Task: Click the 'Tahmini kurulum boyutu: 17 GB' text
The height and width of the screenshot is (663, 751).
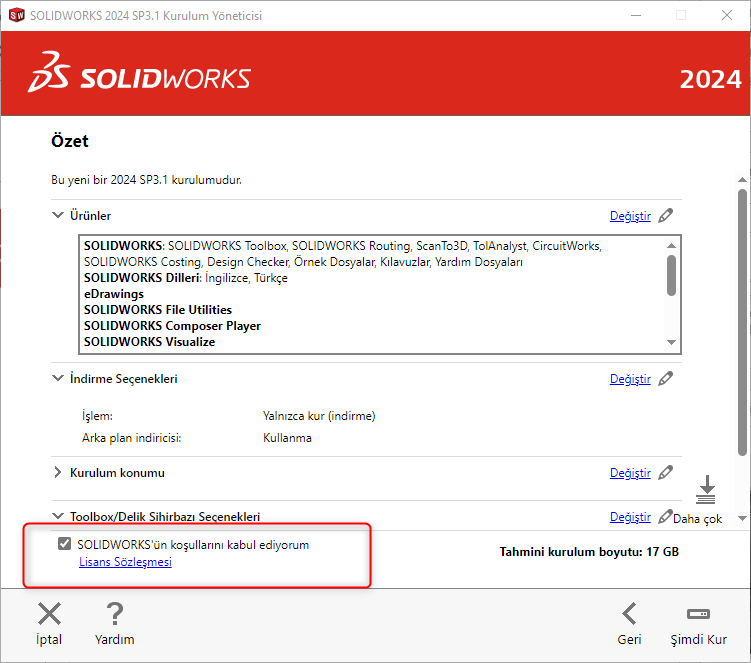Action: click(589, 552)
